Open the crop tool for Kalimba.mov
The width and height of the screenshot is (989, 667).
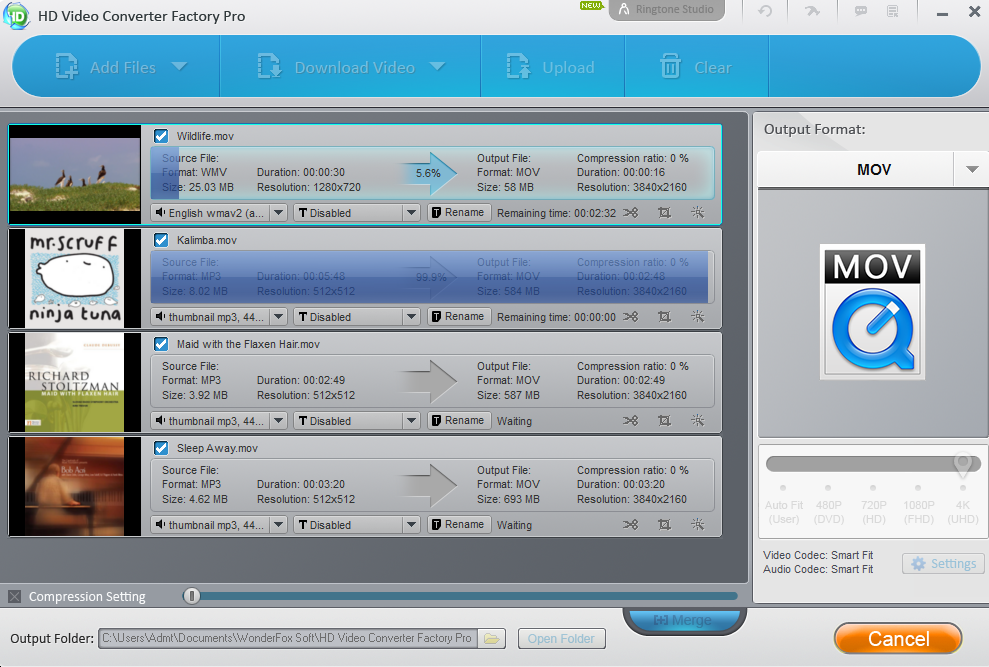pos(664,317)
